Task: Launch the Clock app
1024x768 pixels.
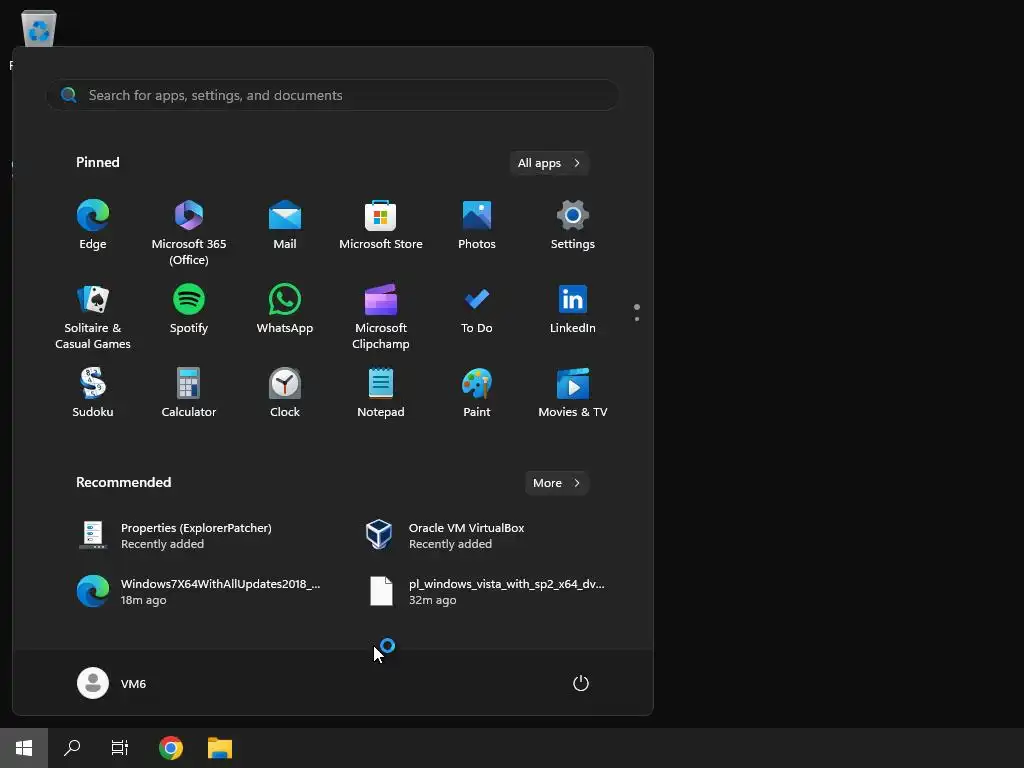Action: point(285,393)
